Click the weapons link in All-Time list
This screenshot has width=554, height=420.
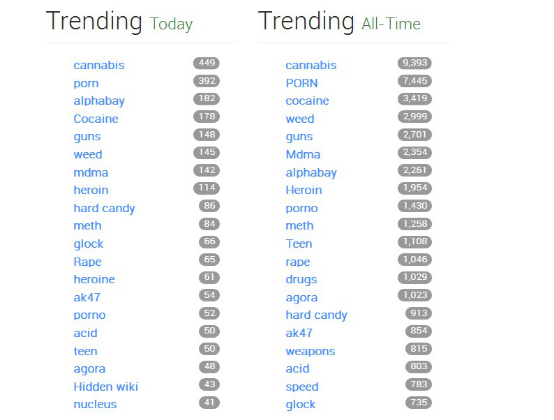pos(310,351)
